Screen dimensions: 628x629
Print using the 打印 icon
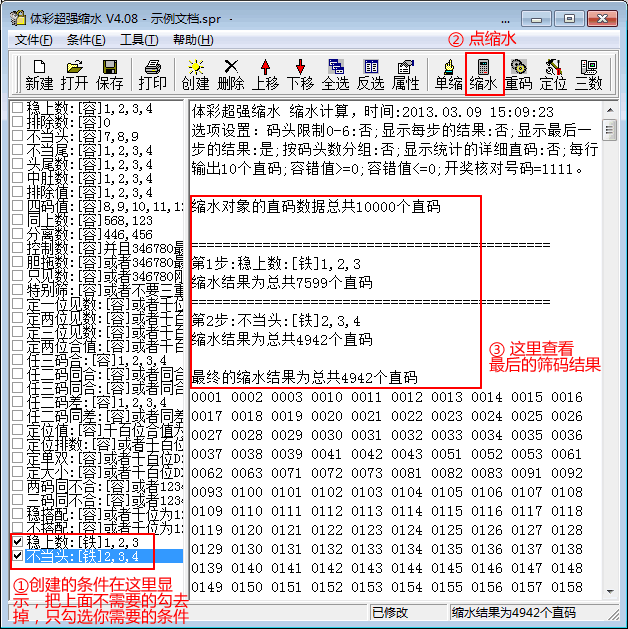point(152,75)
